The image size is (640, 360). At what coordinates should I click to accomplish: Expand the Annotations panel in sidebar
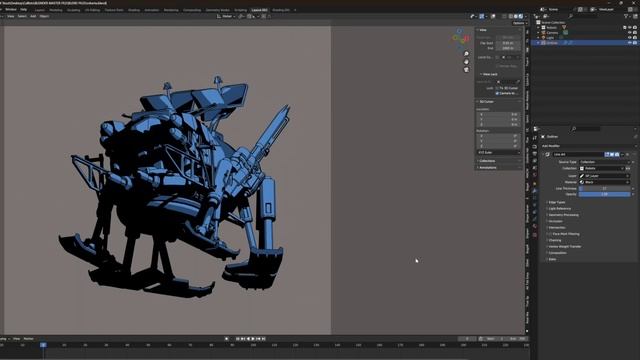[x=487, y=167]
